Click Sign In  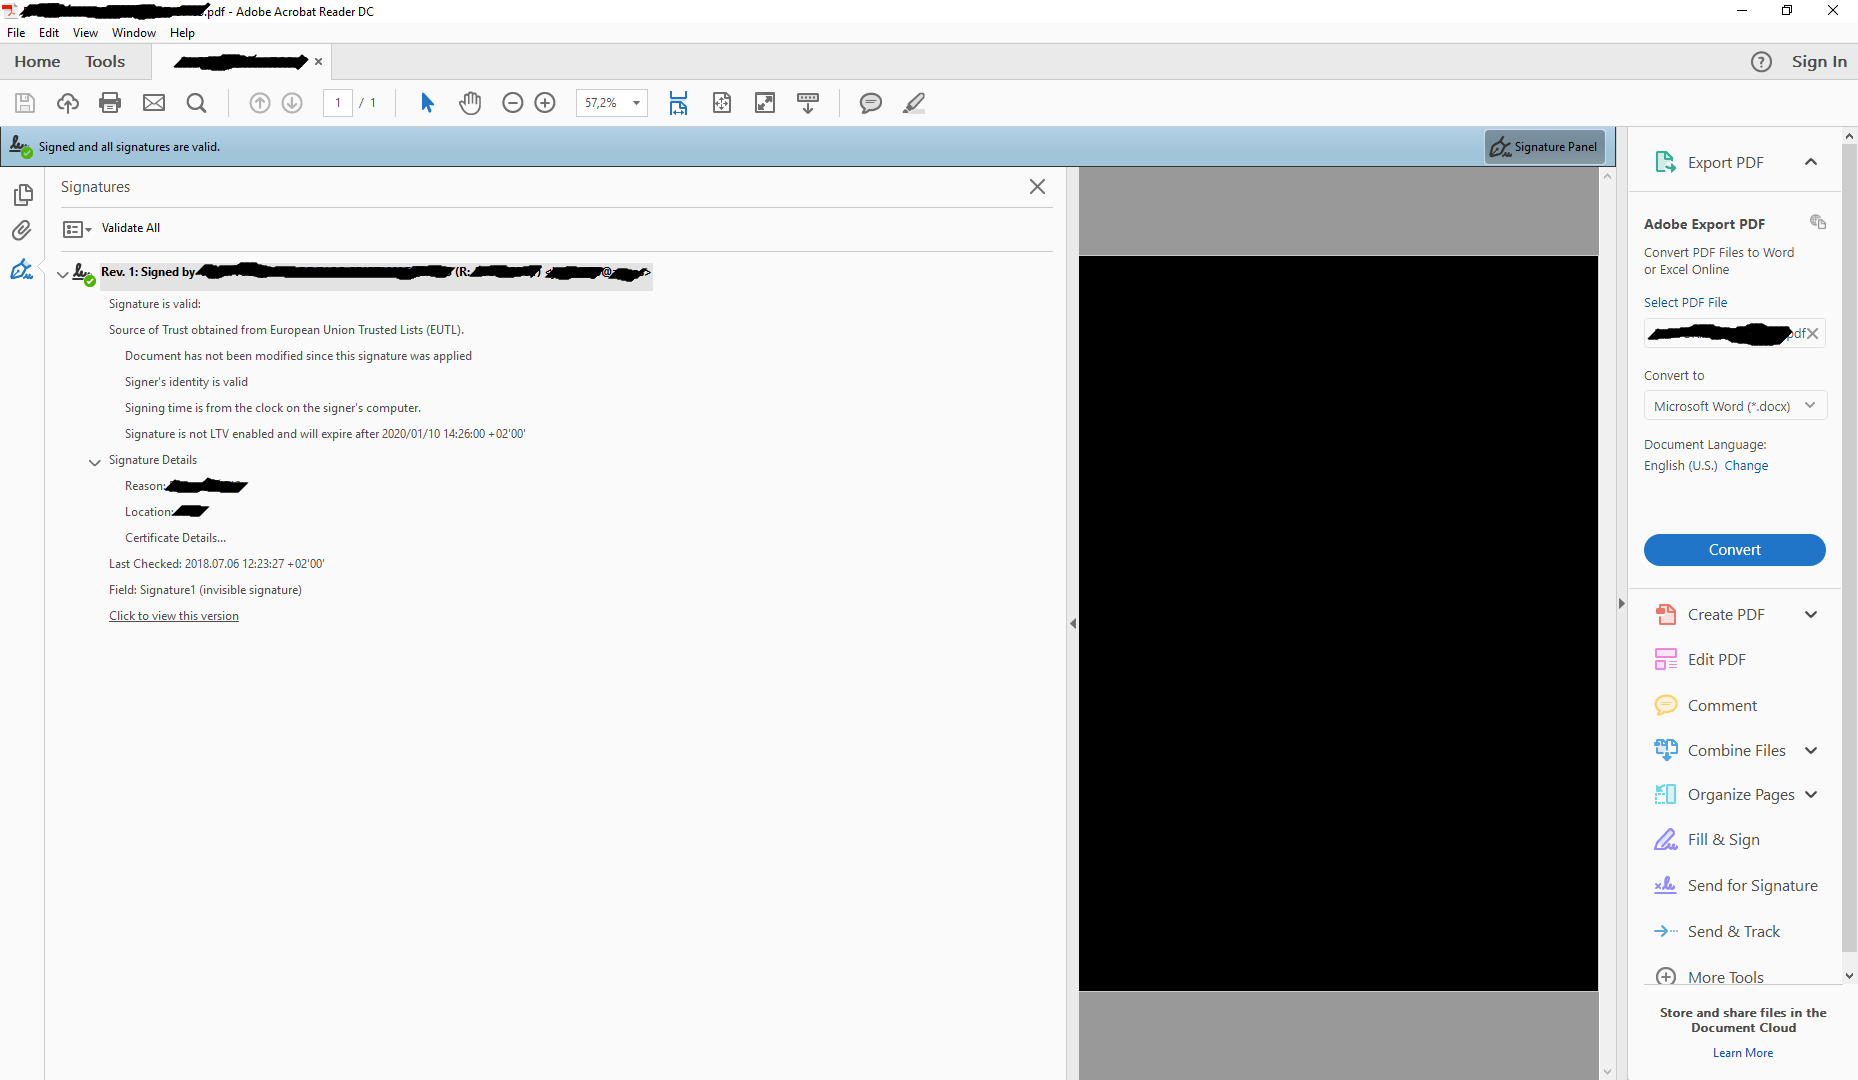point(1819,62)
